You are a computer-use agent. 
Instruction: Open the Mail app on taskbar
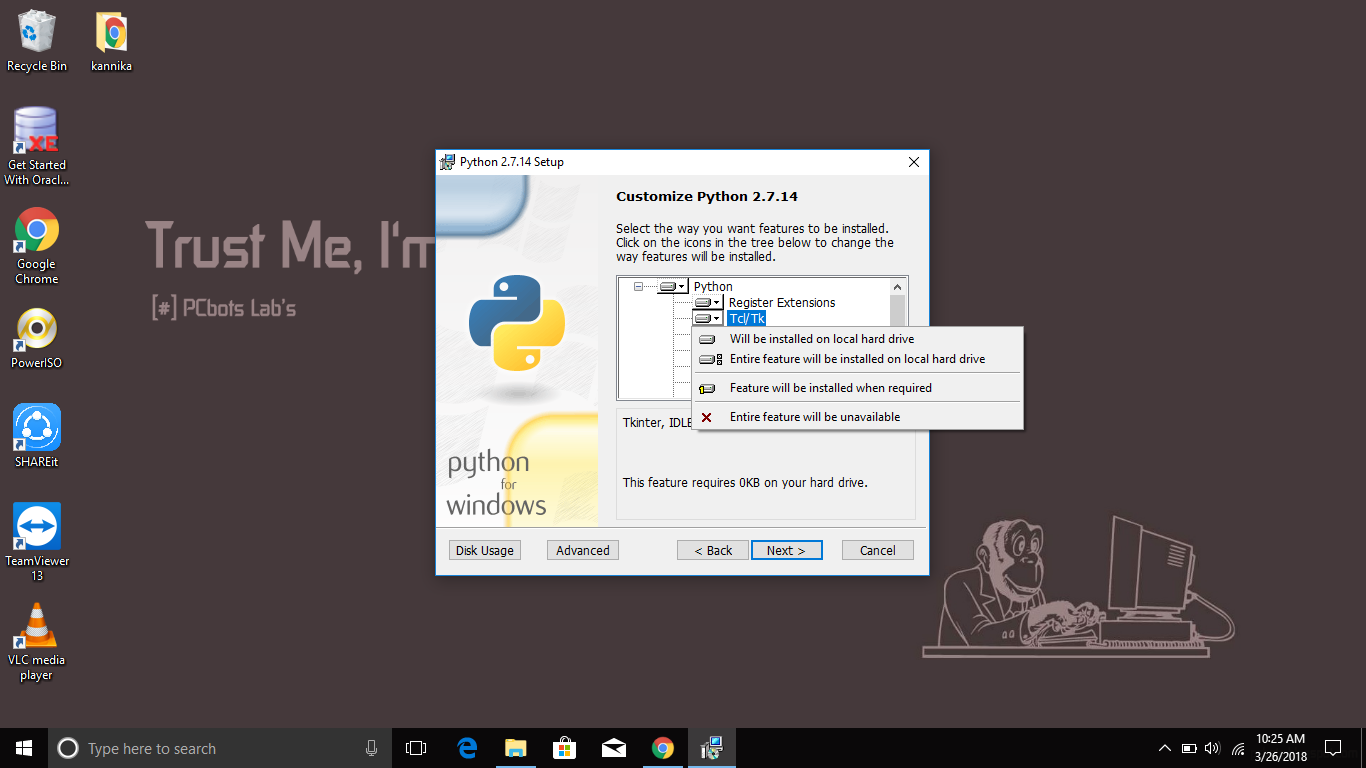pyautogui.click(x=614, y=748)
